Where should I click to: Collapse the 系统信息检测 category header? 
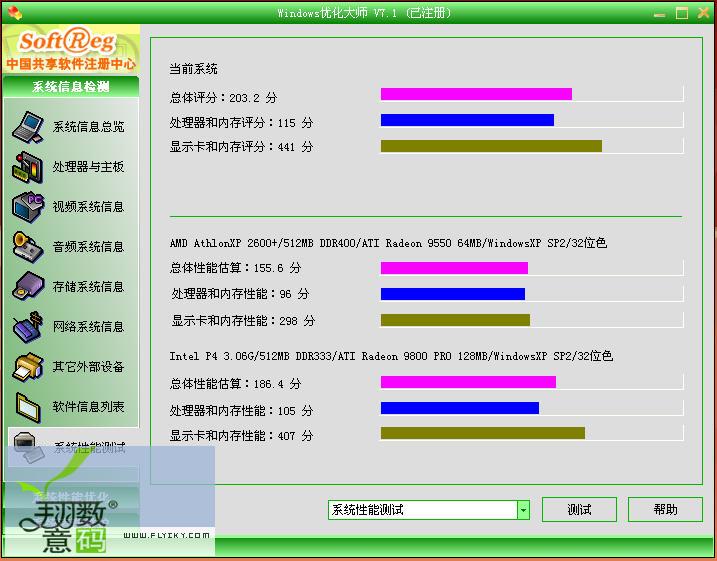pyautogui.click(x=70, y=87)
